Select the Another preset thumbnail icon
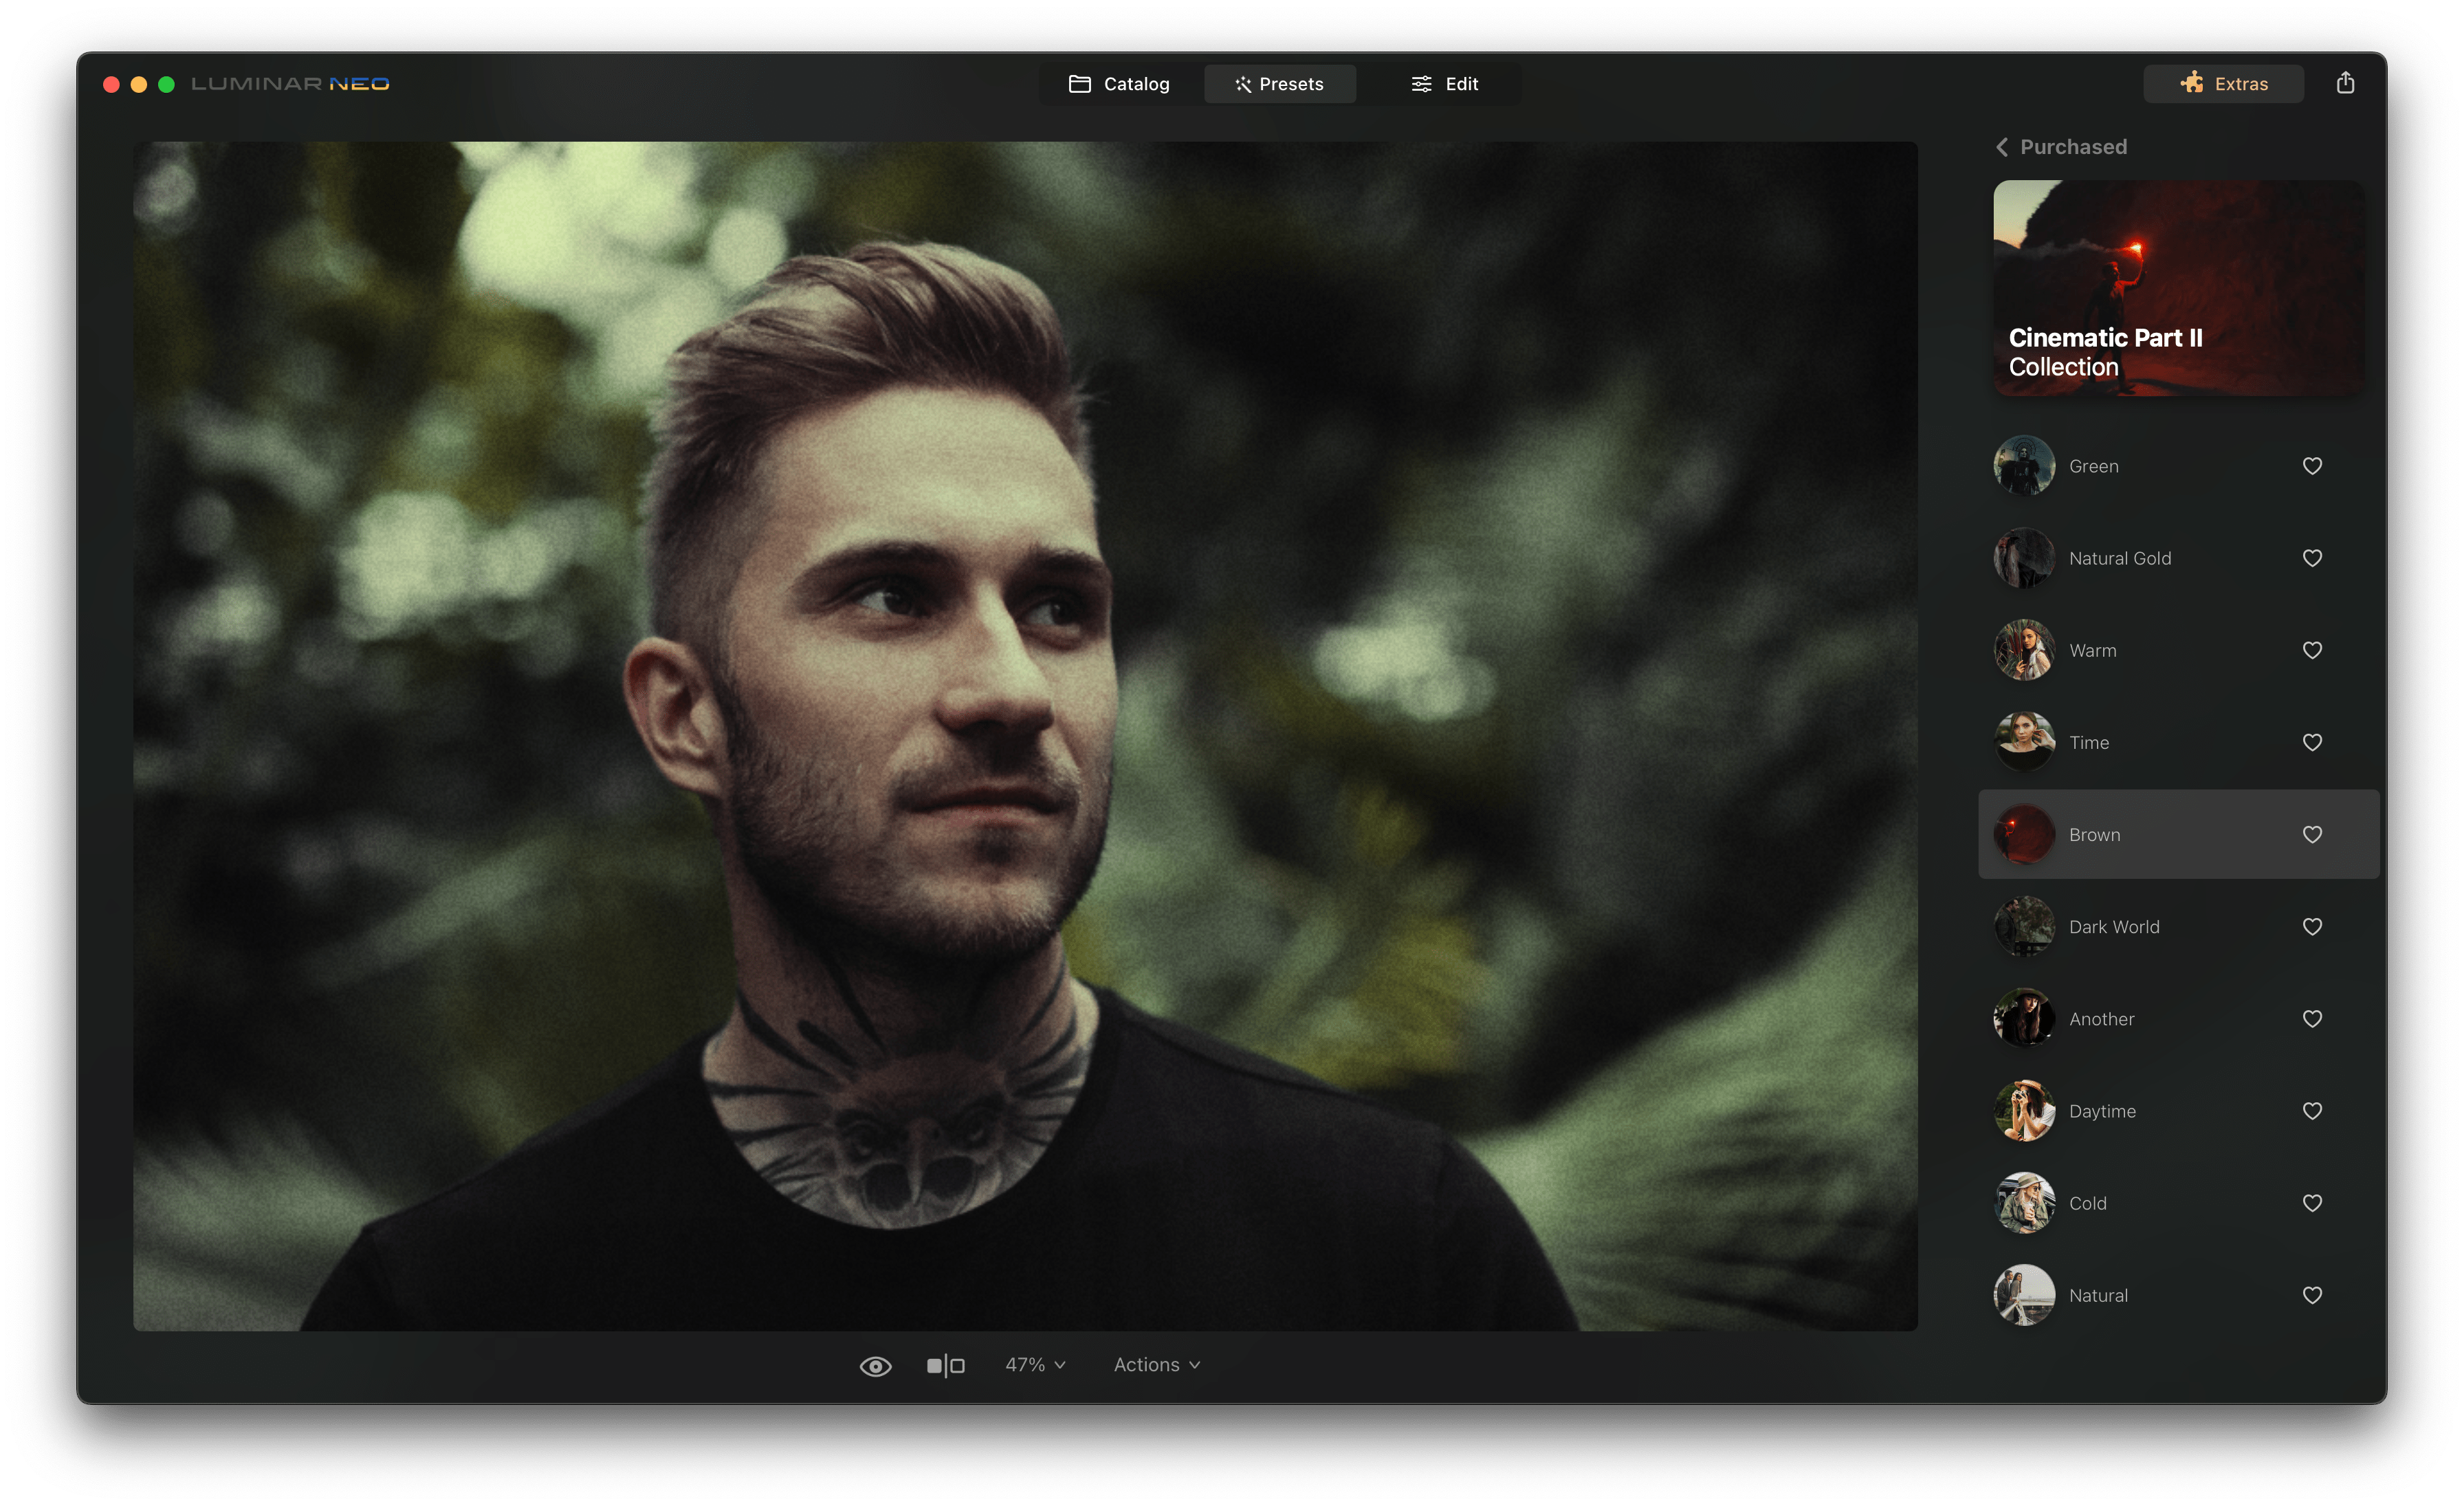Screen dimensions: 2464x1506 (x=2024, y=1019)
